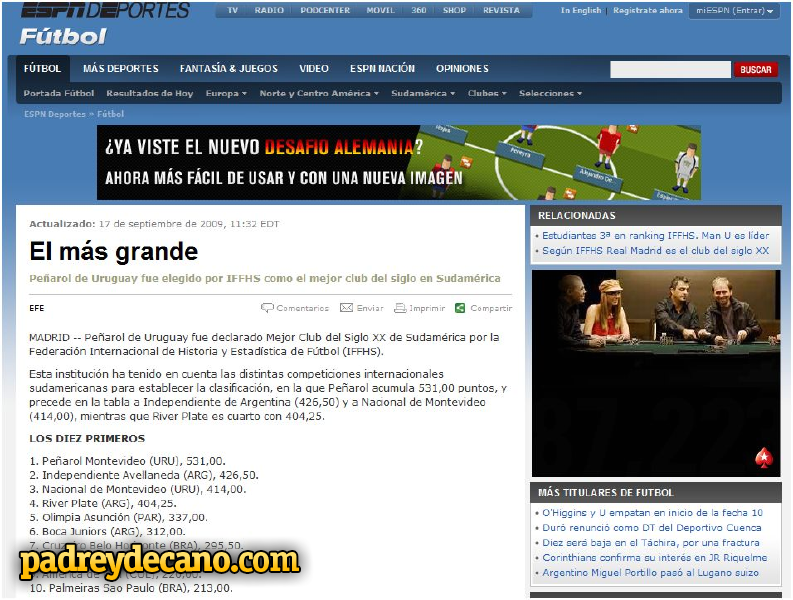
Task: Open Portada Fútbol link
Action: point(59,93)
